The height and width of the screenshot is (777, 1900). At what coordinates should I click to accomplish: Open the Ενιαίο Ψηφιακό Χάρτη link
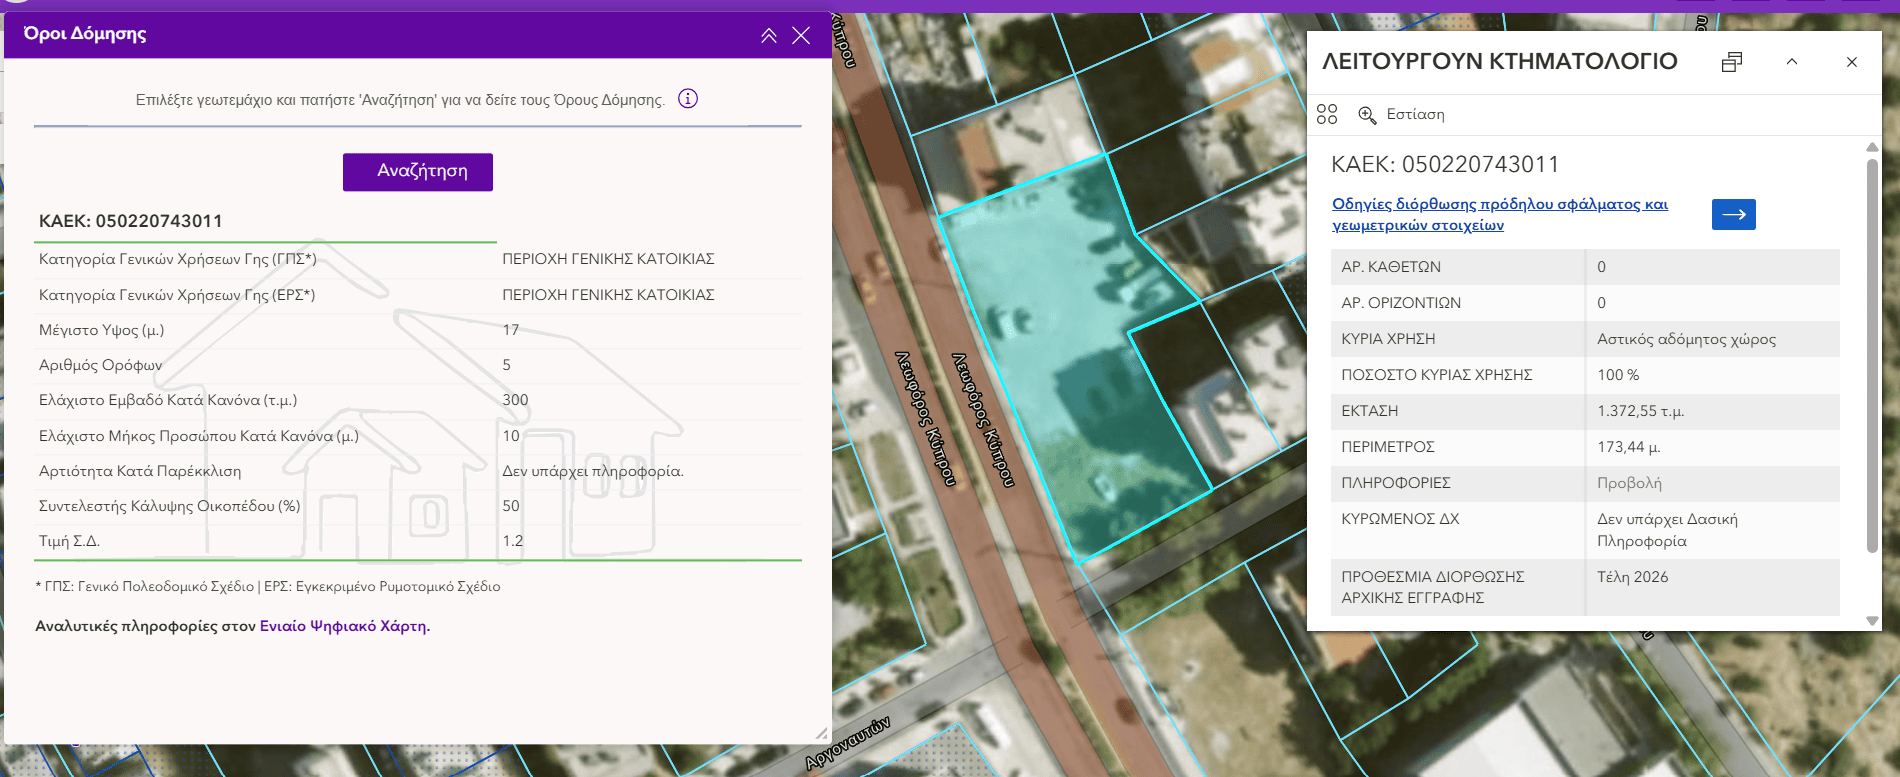tap(343, 626)
